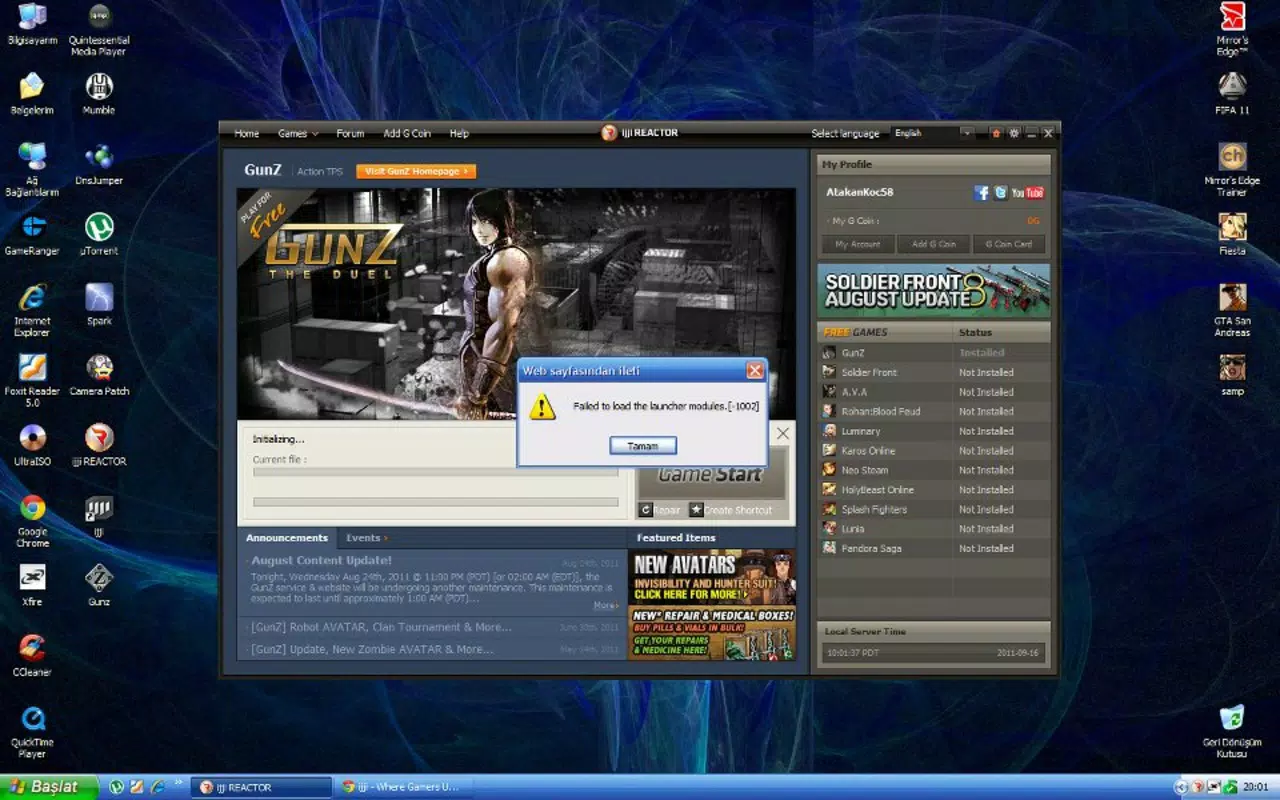The width and height of the screenshot is (1280, 800).
Task: Click the AtakanKoc58 username text
Action: click(860, 192)
